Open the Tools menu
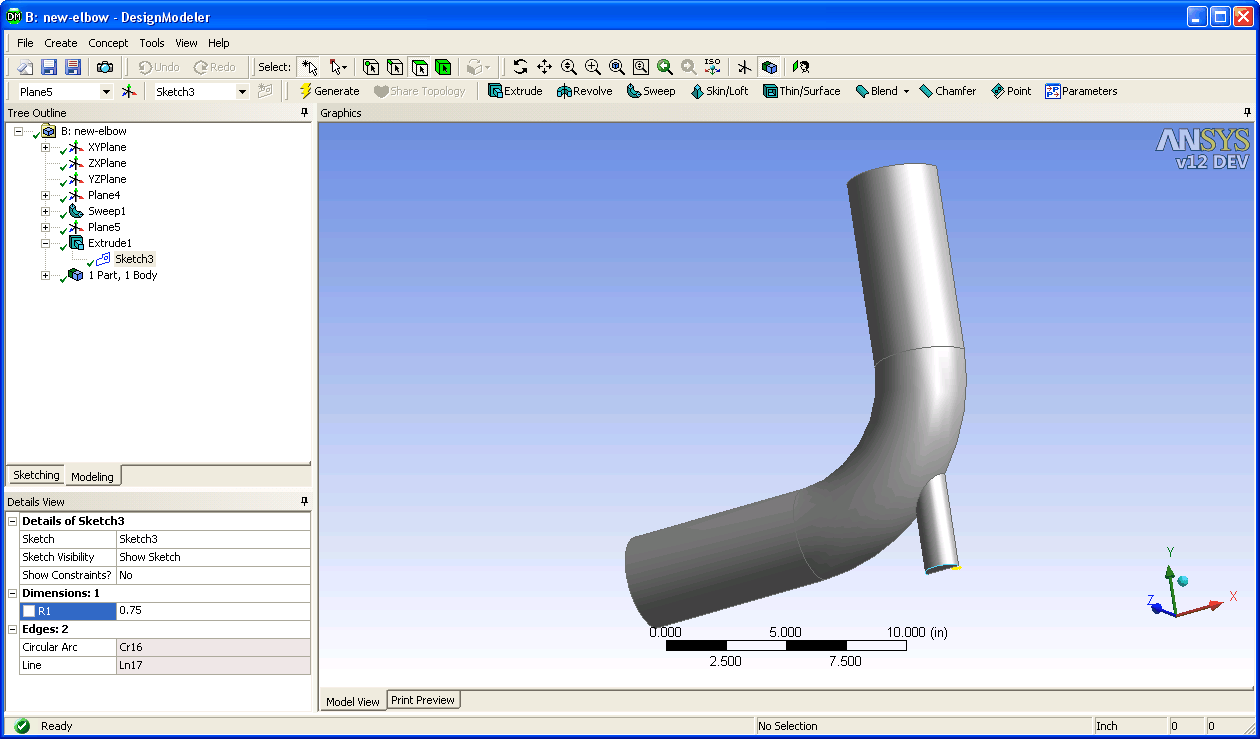Screen dimensions: 1260x739 pos(152,43)
